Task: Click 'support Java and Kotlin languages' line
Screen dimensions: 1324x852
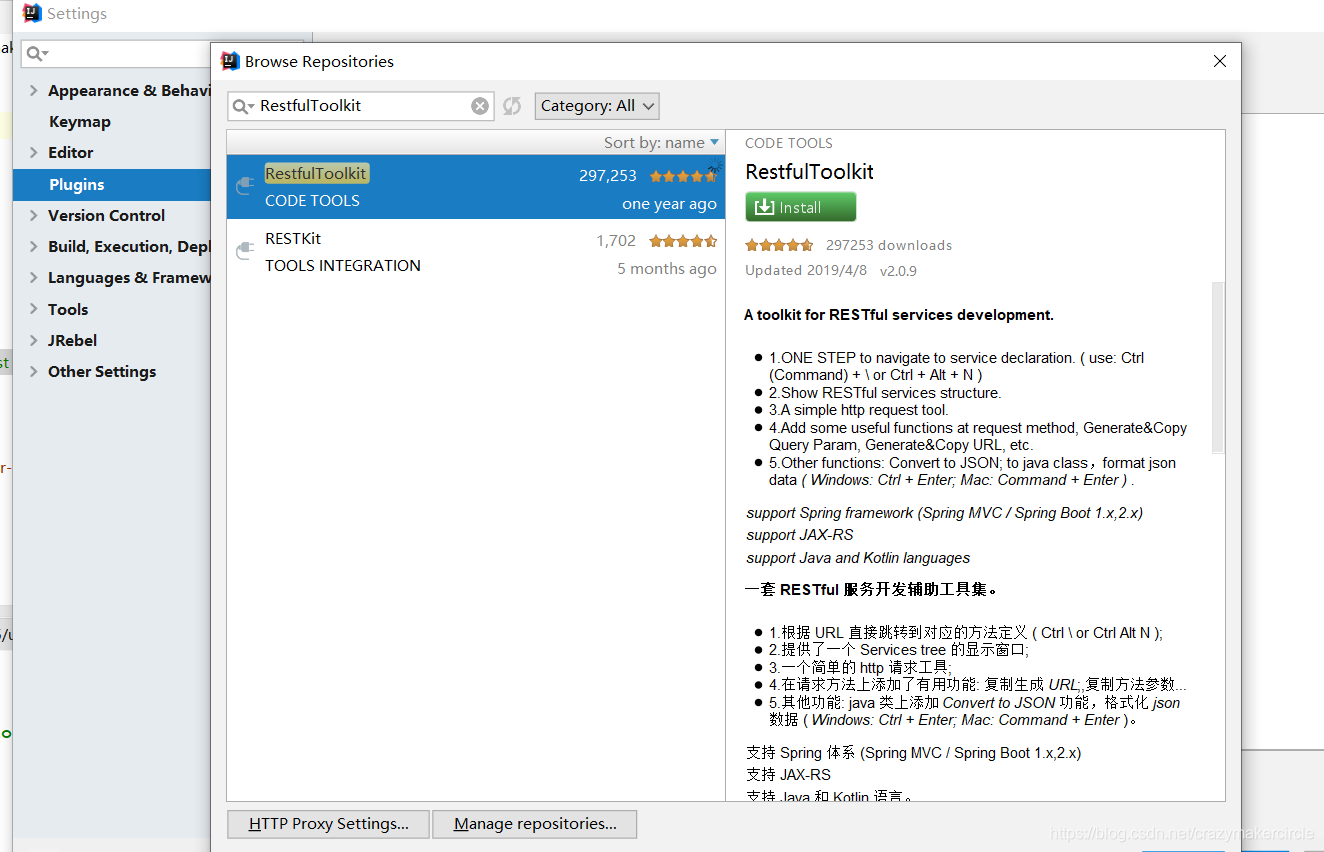Action: [858, 558]
